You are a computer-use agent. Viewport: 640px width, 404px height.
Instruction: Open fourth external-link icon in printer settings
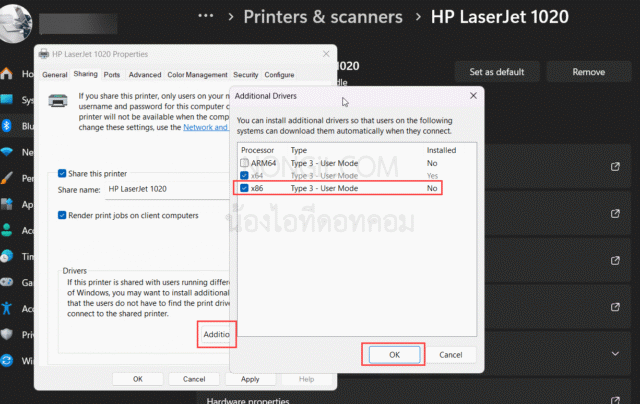pos(615,307)
